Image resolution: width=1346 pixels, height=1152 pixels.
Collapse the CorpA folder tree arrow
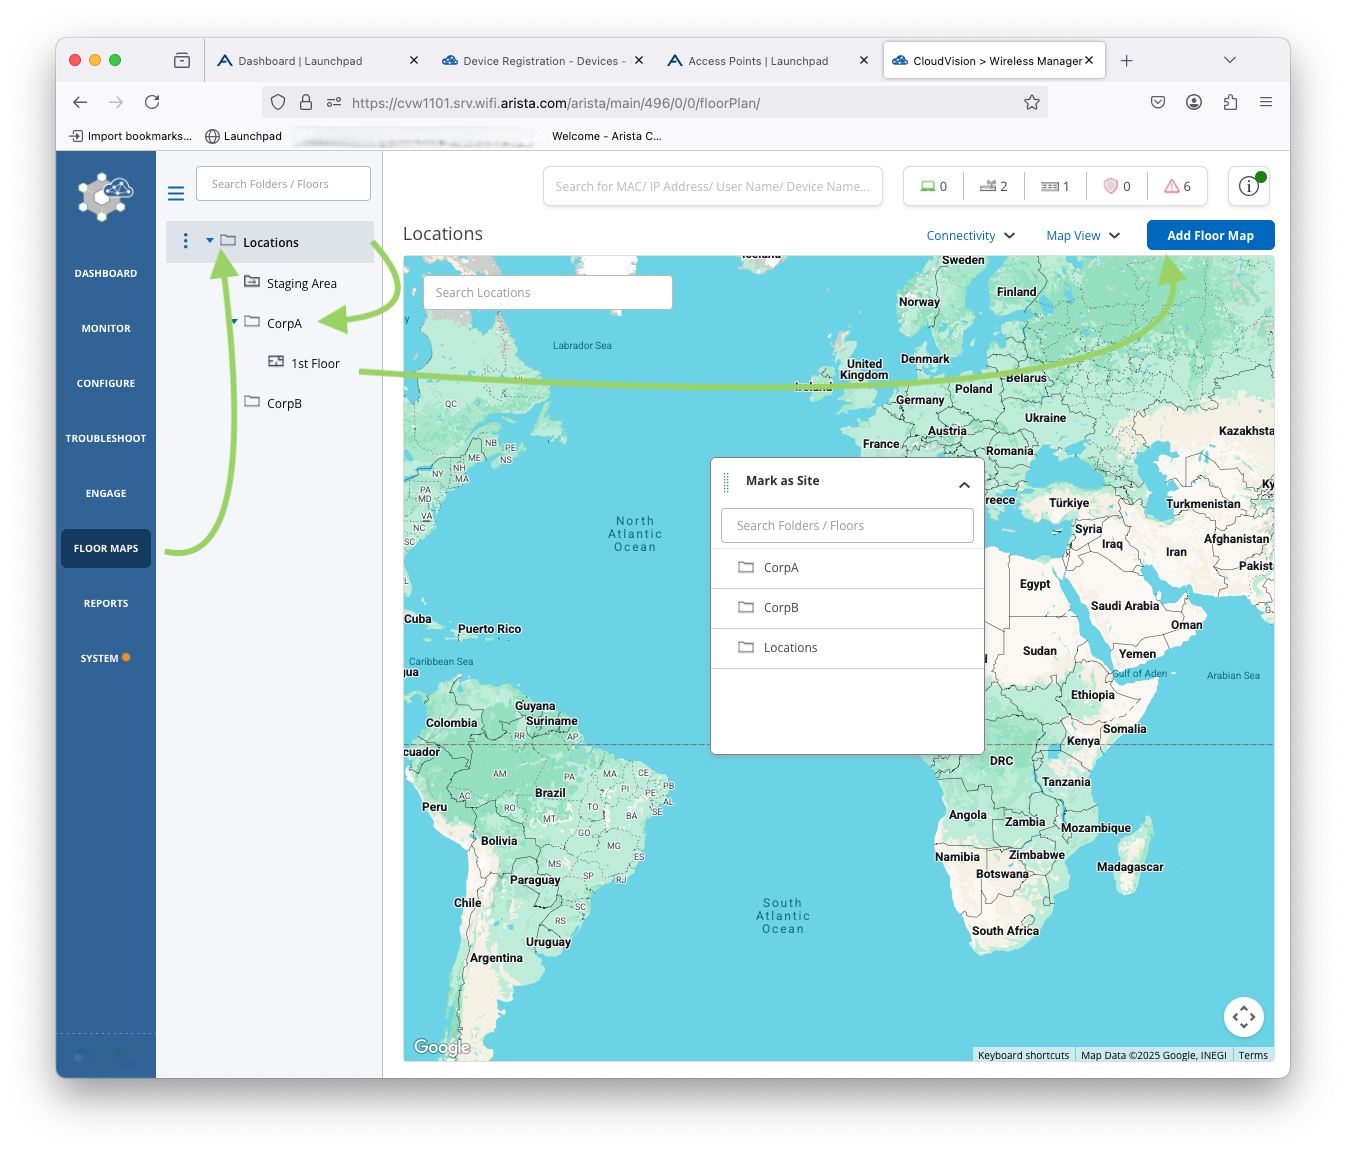tap(235, 322)
